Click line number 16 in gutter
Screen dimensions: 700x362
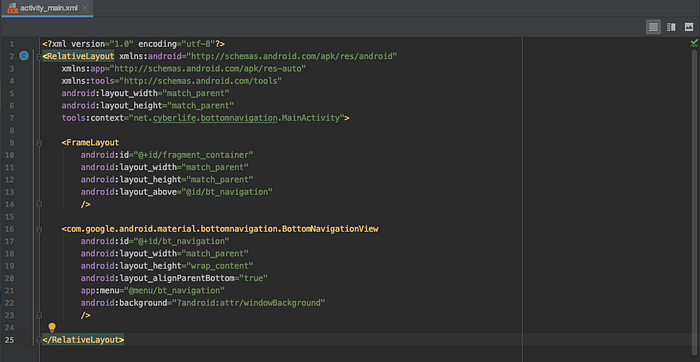pyautogui.click(x=9, y=229)
